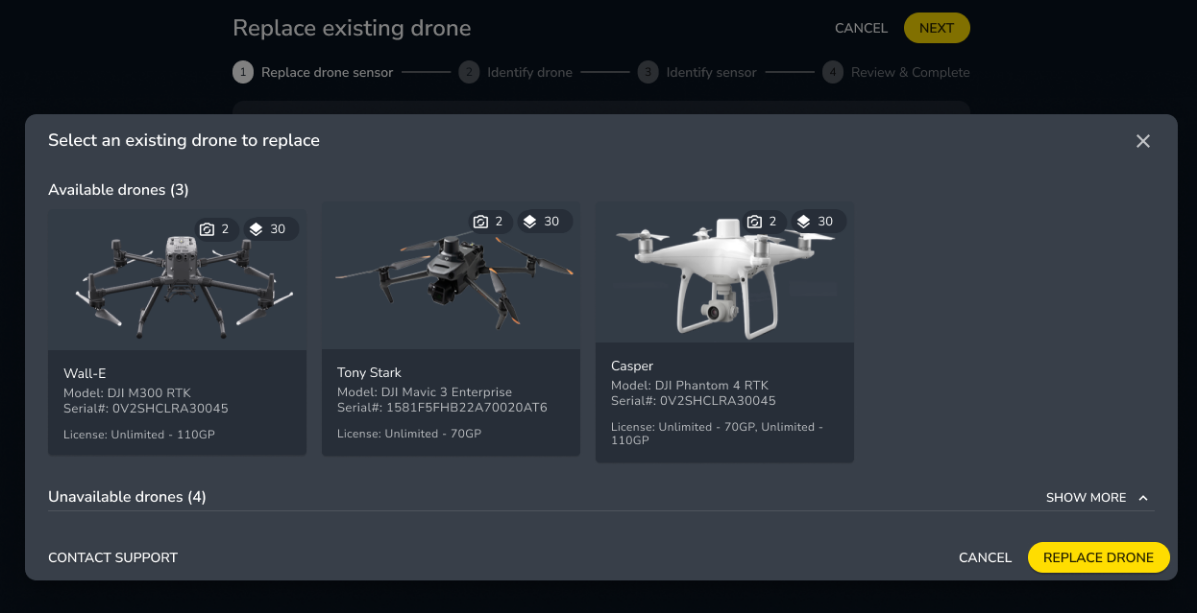Image resolution: width=1197 pixels, height=614 pixels.
Task: Click the stacked layers icon on Tony Stark
Action: [x=530, y=221]
